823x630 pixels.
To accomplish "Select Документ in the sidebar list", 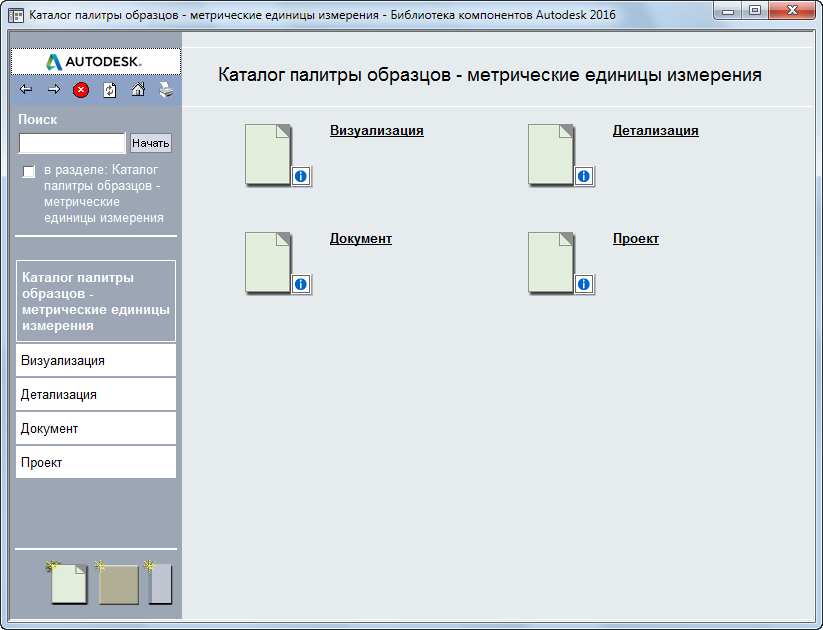I will pyautogui.click(x=96, y=428).
